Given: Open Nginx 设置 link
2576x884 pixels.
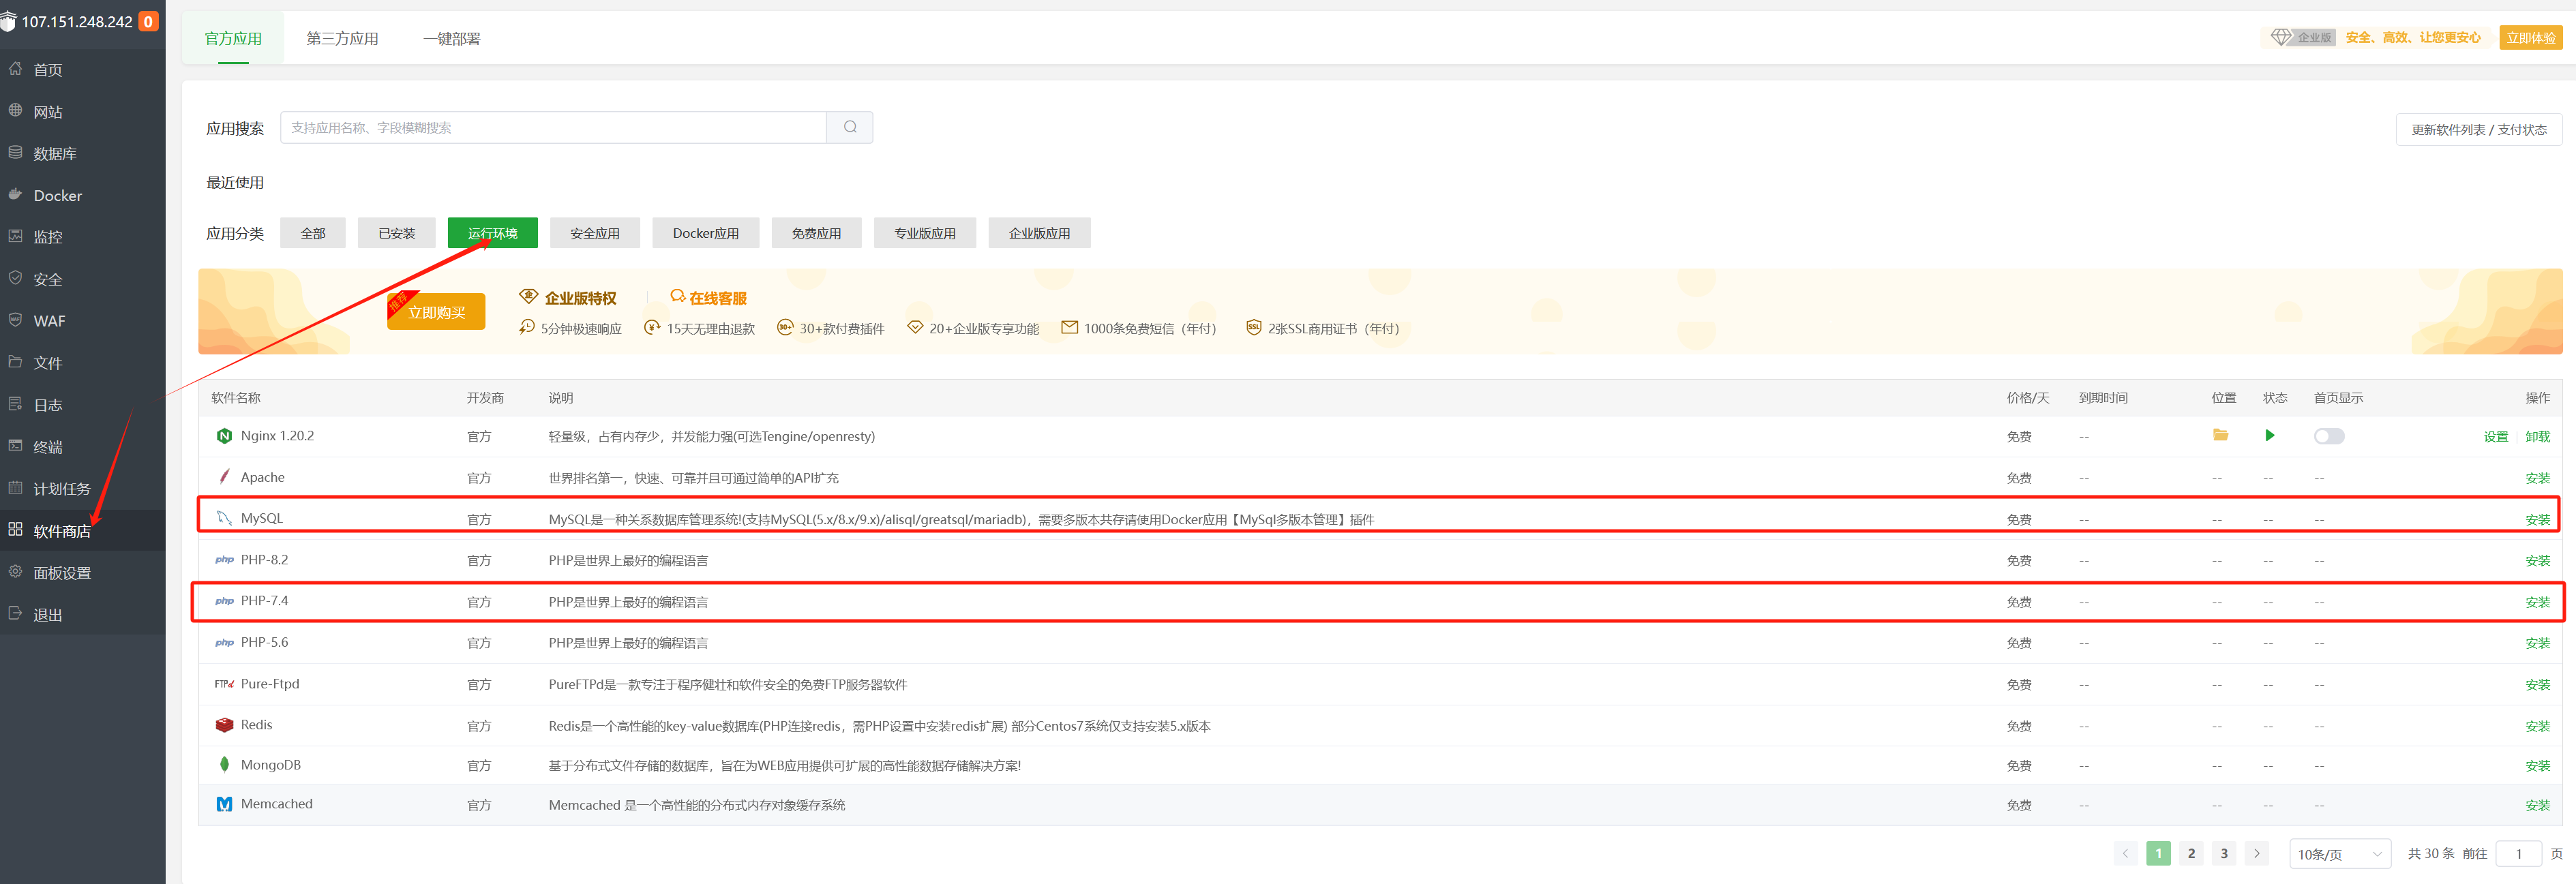Looking at the screenshot, I should 2496,436.
